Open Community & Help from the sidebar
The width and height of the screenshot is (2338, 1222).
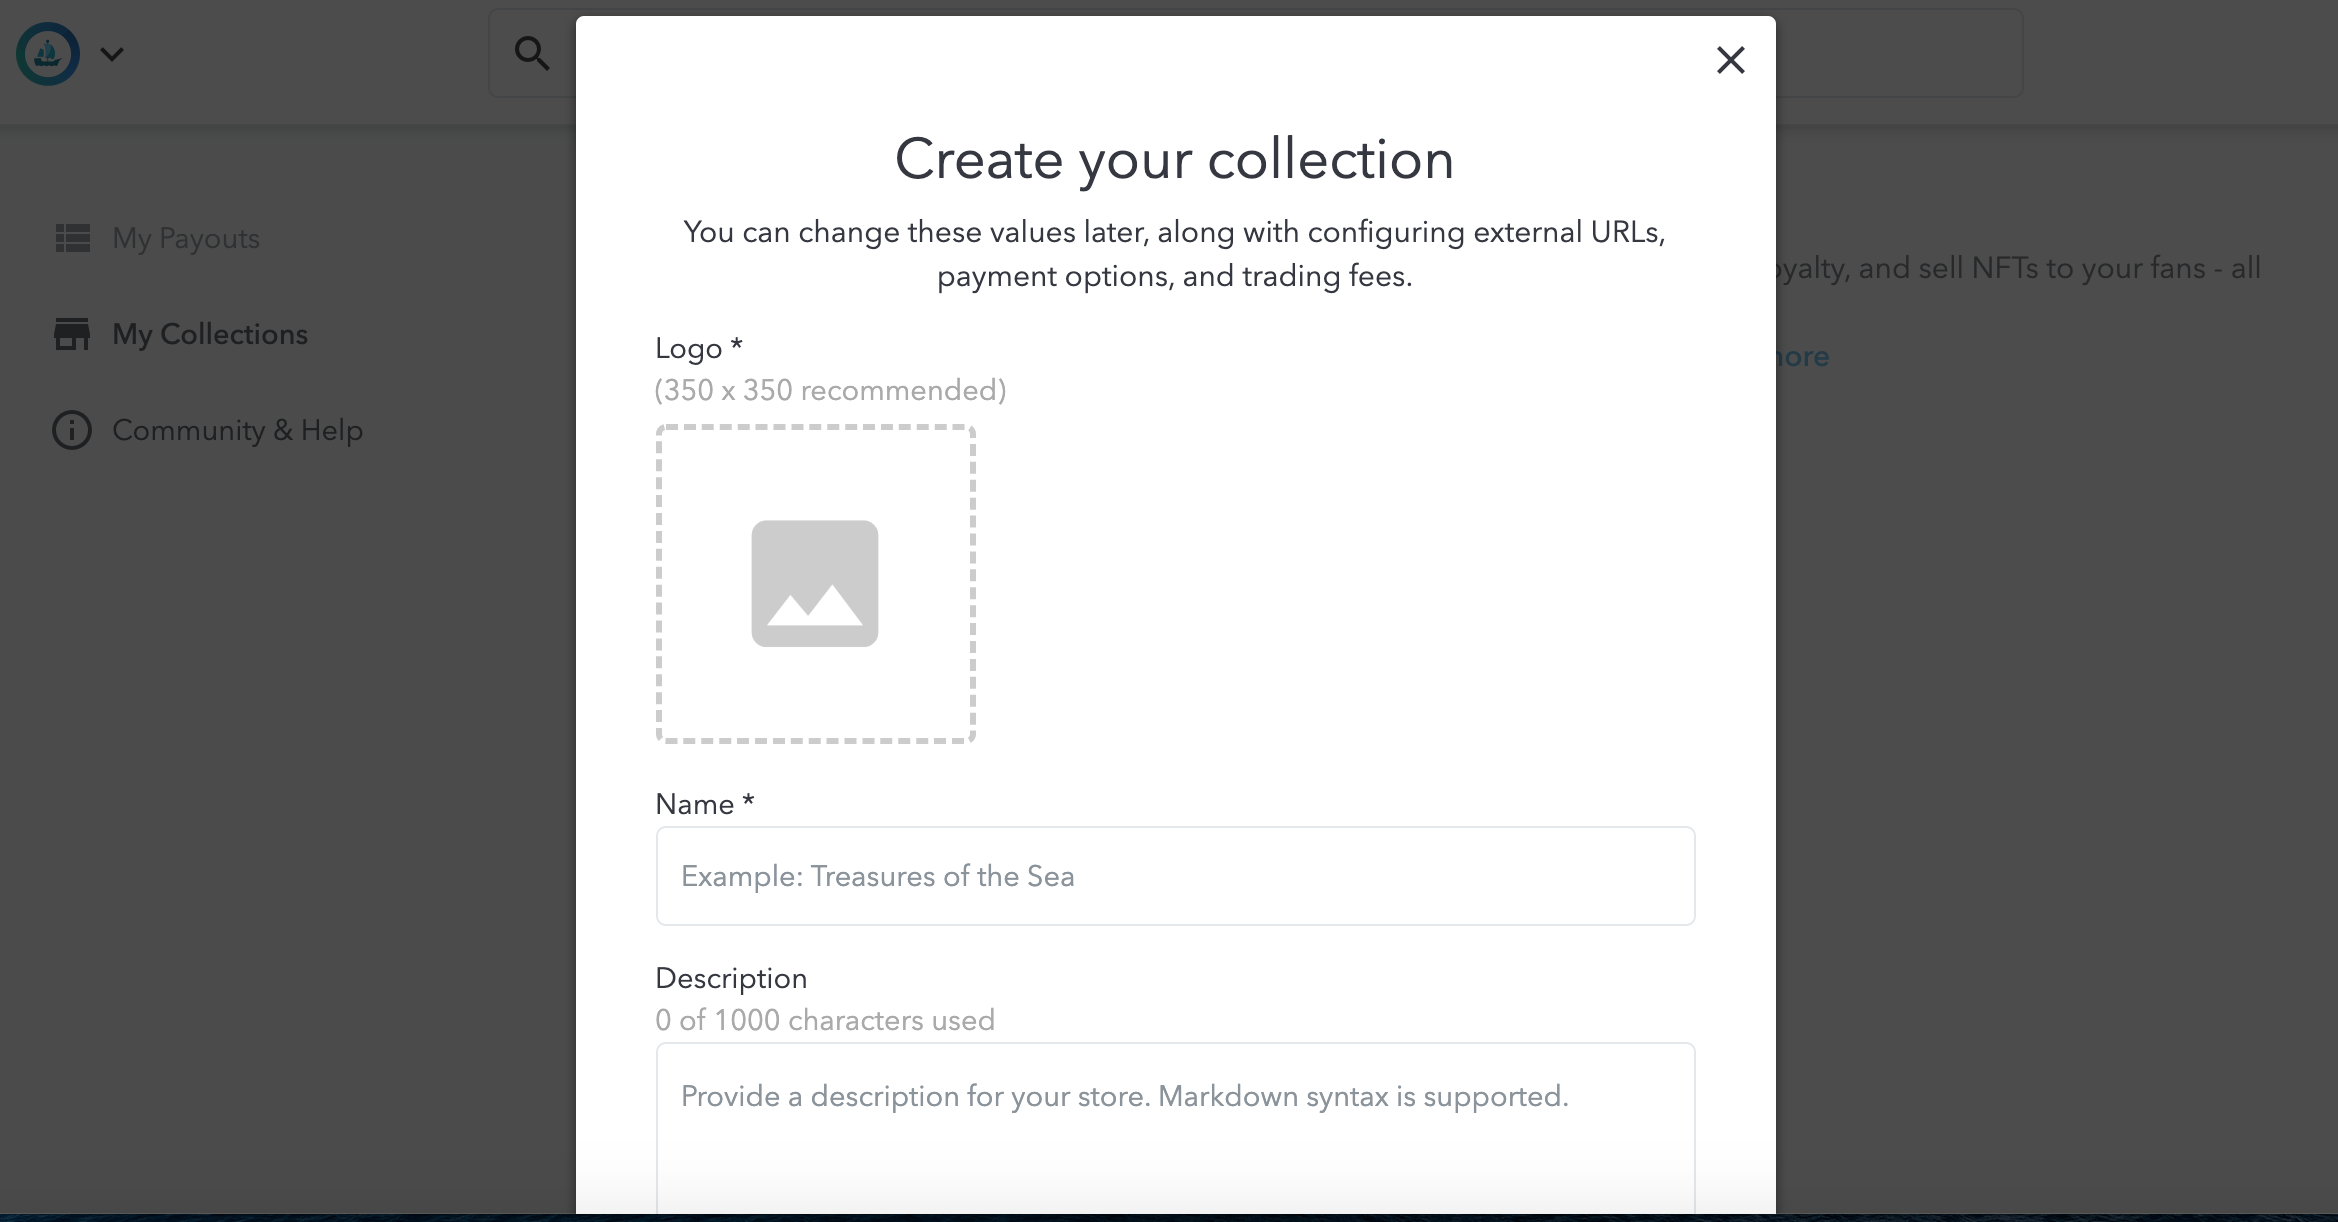point(237,430)
